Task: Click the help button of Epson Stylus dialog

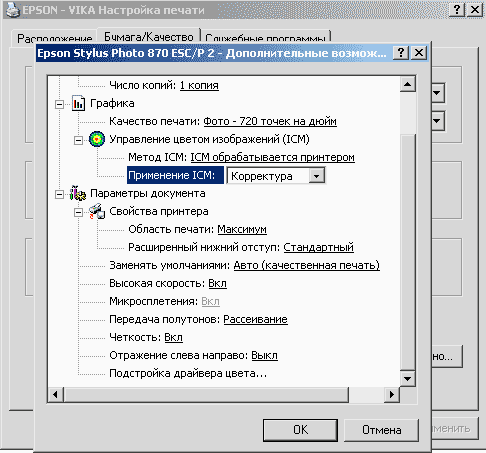Action: 401,53
